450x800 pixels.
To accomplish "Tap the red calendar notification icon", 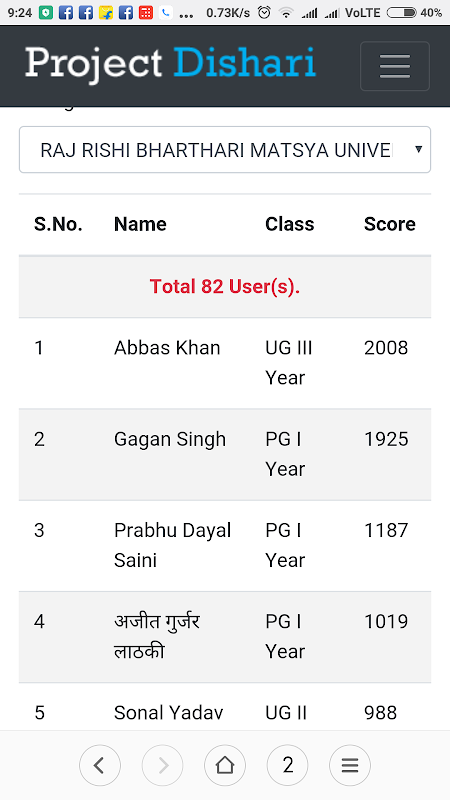I will [146, 13].
